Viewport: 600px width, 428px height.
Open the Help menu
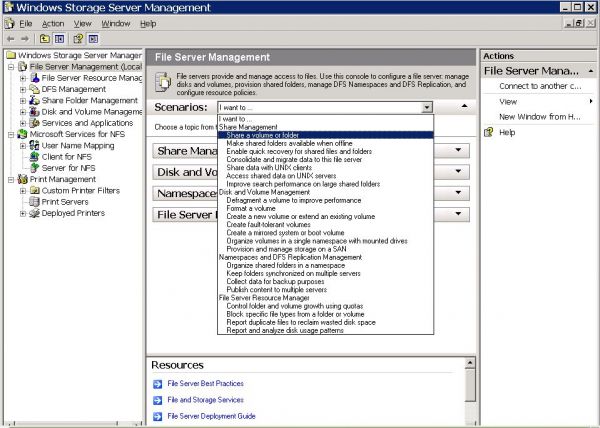[x=148, y=24]
